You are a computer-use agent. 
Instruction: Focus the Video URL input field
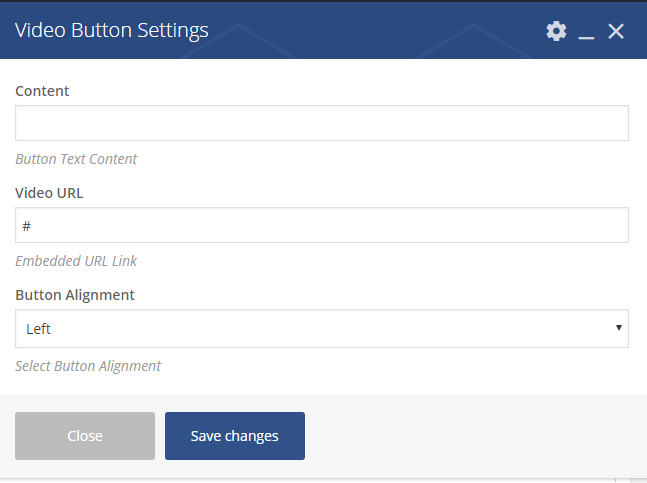(x=321, y=225)
